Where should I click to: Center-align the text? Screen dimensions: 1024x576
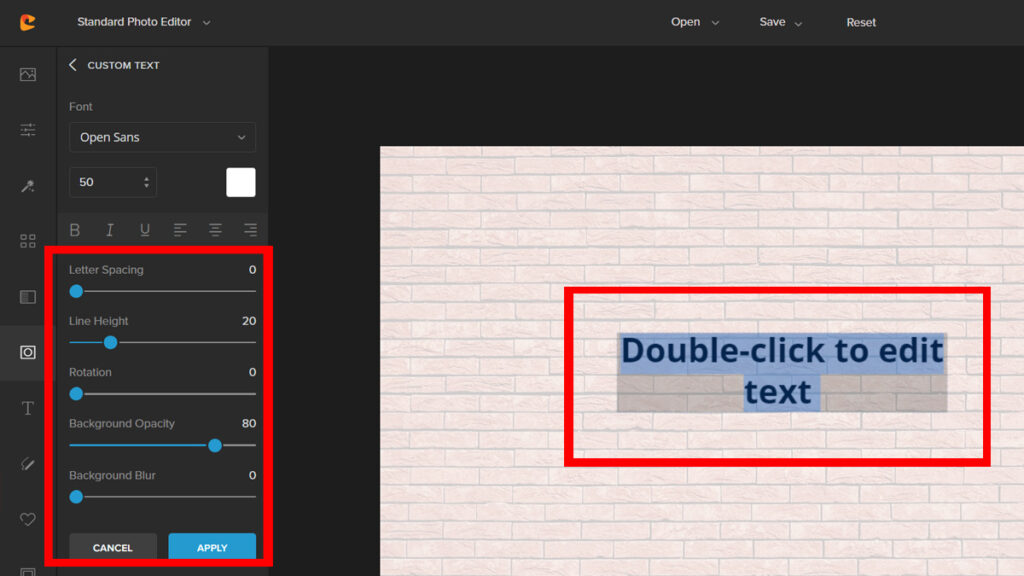click(215, 230)
